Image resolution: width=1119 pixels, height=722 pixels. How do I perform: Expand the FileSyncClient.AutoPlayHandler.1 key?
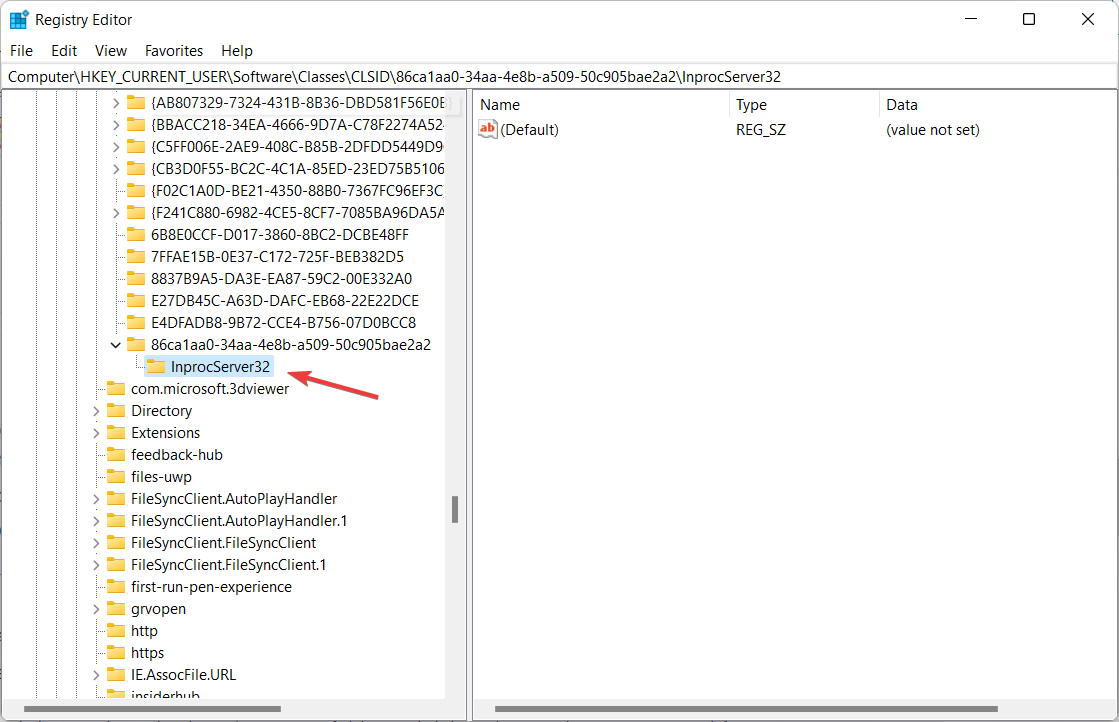pos(96,522)
